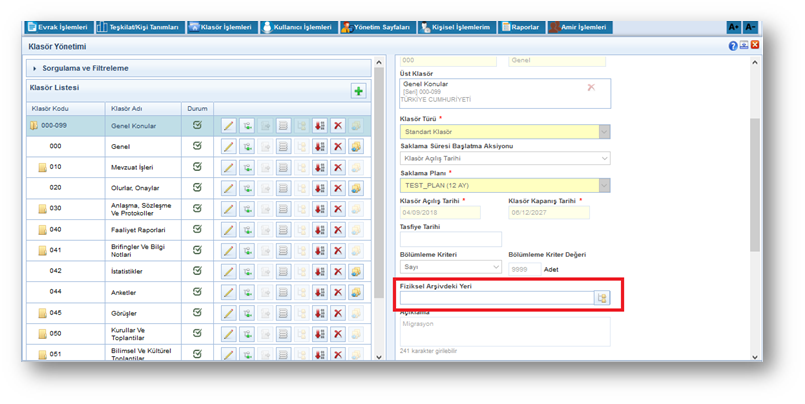
Task: Delete the Mevzuat İşleri folder with red X
Action: click(x=338, y=168)
